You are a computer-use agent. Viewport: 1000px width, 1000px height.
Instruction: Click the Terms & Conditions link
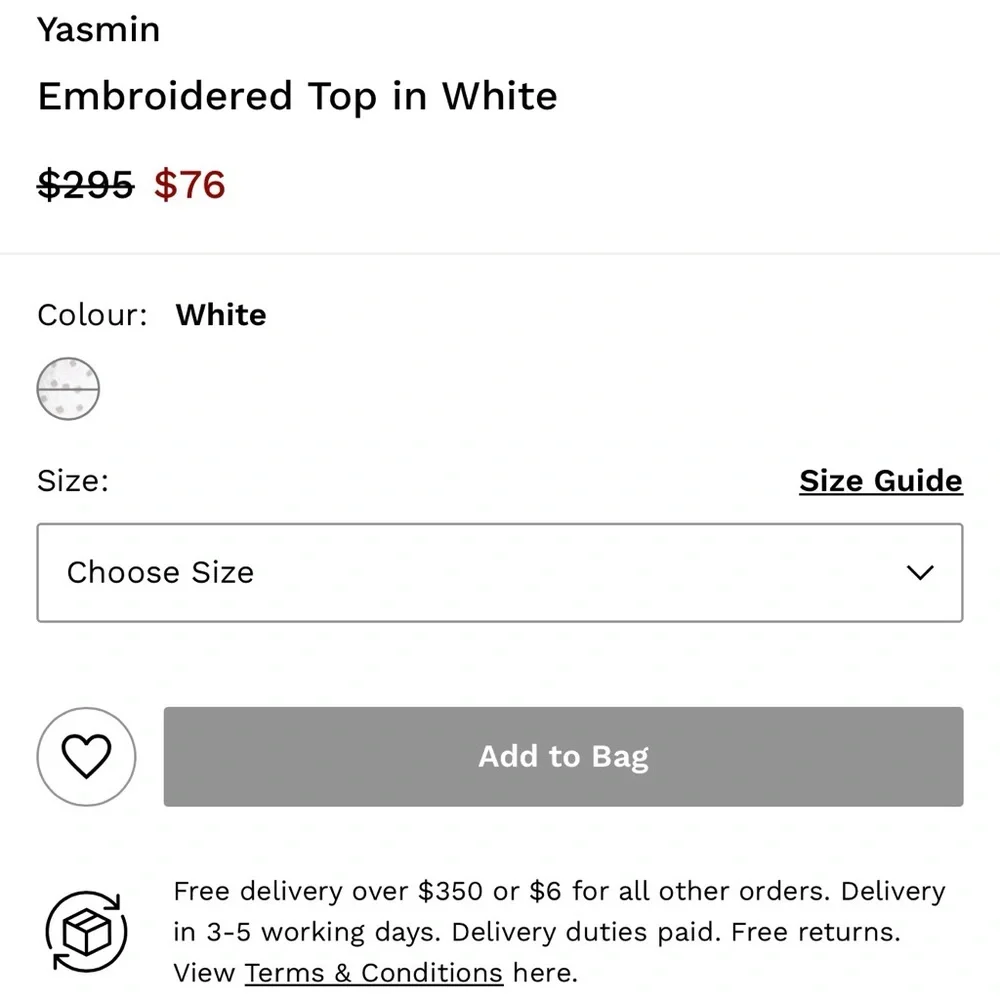[x=373, y=972]
